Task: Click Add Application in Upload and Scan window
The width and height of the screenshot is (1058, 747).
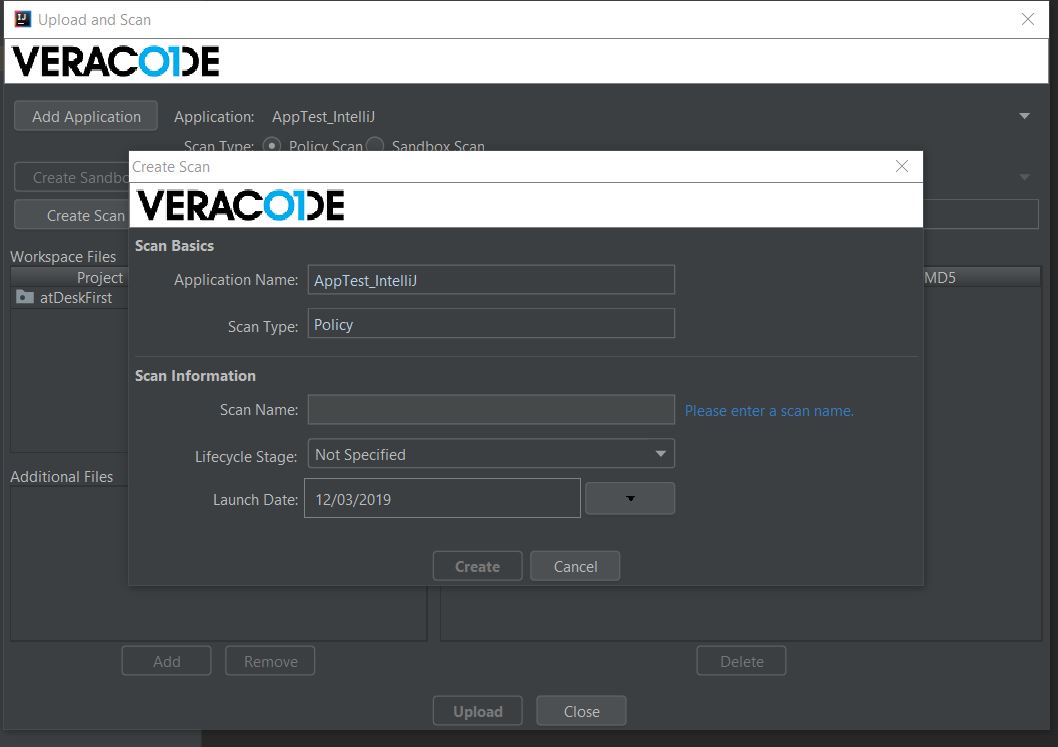Action: pos(86,116)
